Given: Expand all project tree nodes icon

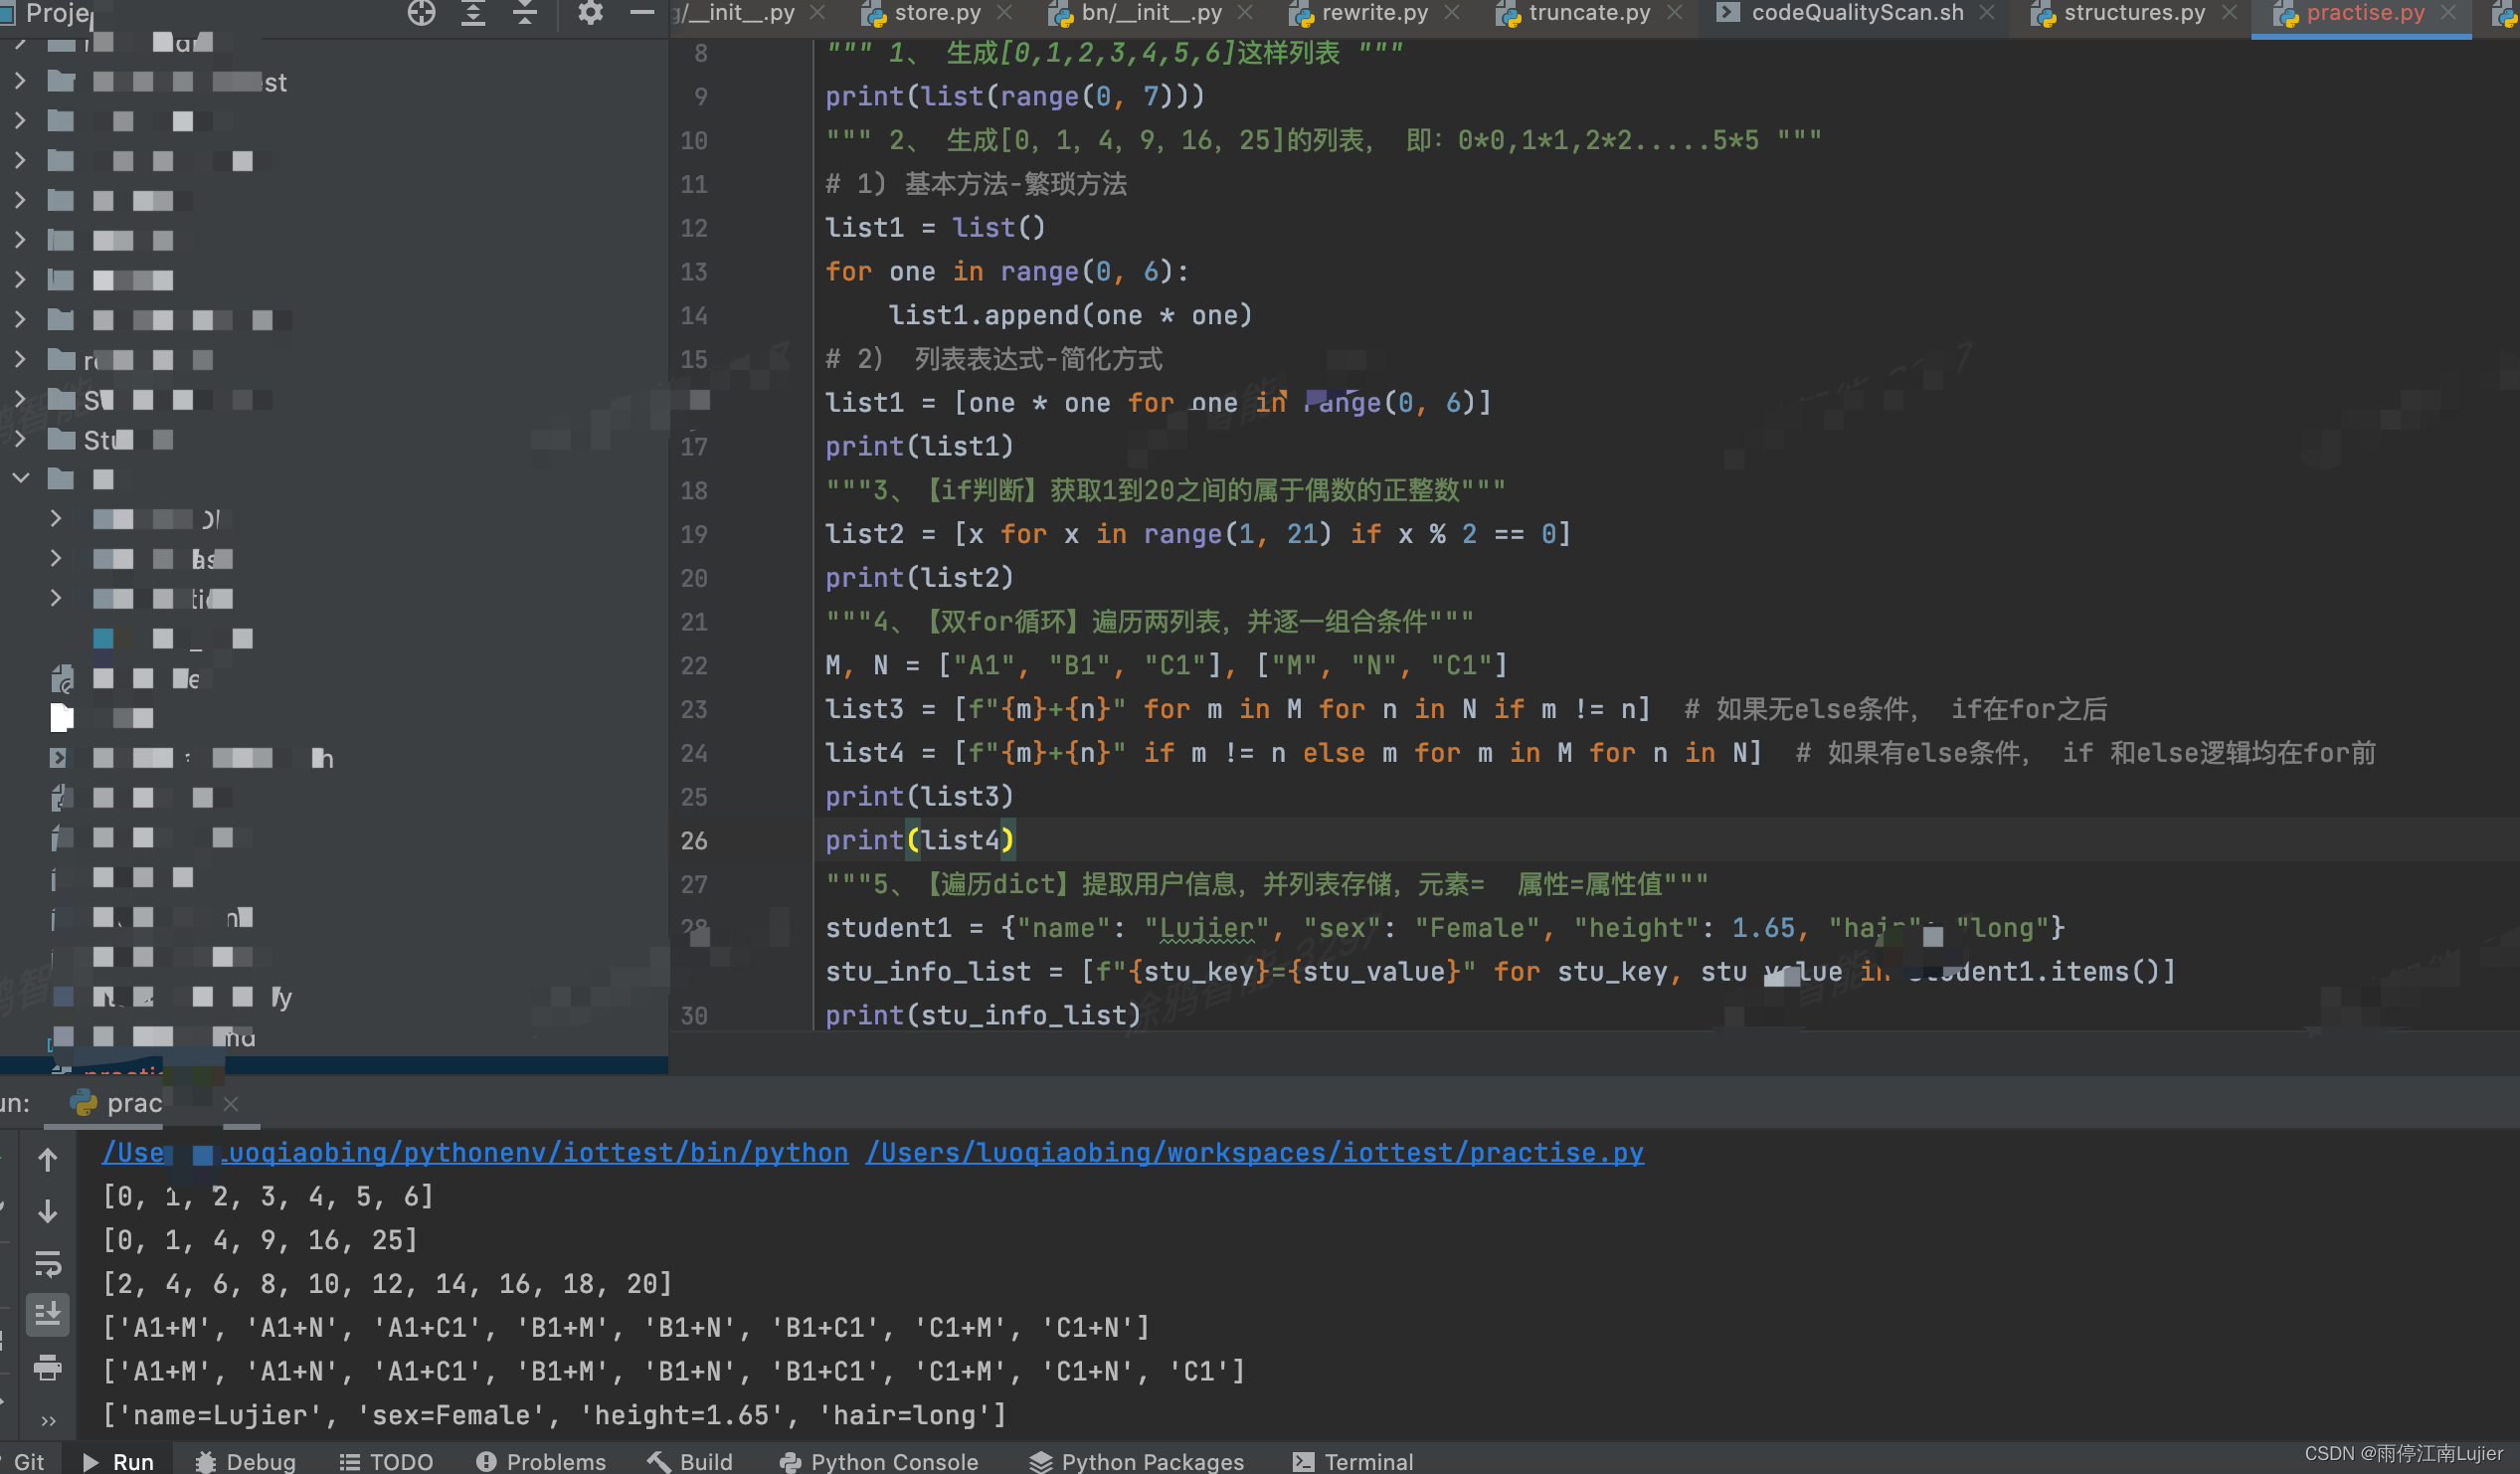Looking at the screenshot, I should click(x=473, y=12).
